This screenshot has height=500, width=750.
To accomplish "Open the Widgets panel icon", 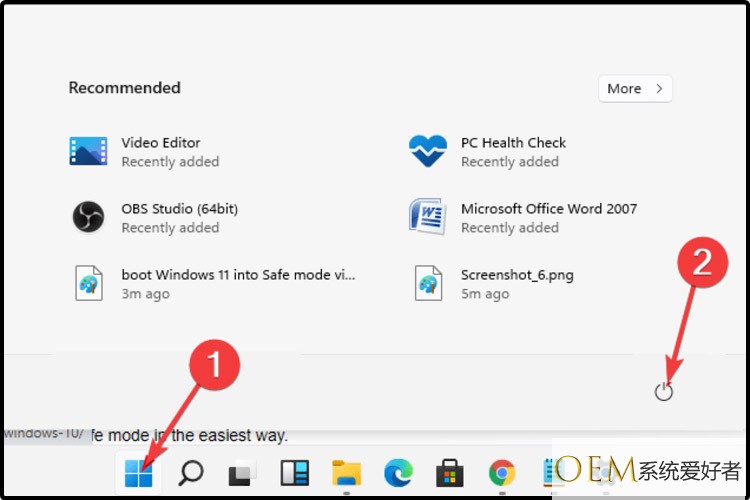I will coord(294,473).
